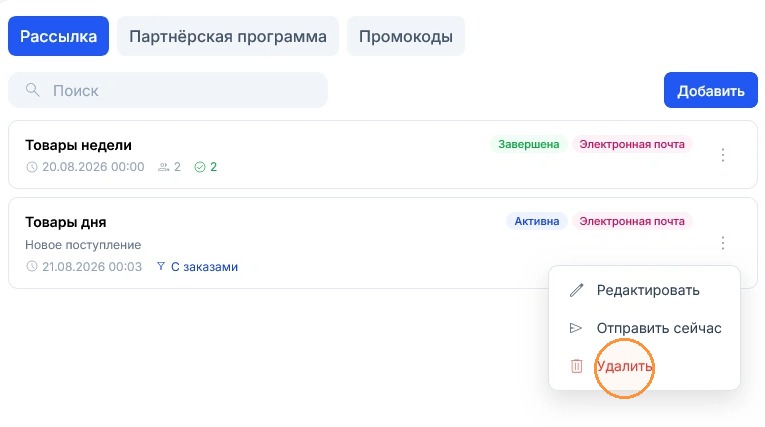The height and width of the screenshot is (427, 765).
Task: Open three-dot menu for Товары дня
Action: tap(723, 243)
